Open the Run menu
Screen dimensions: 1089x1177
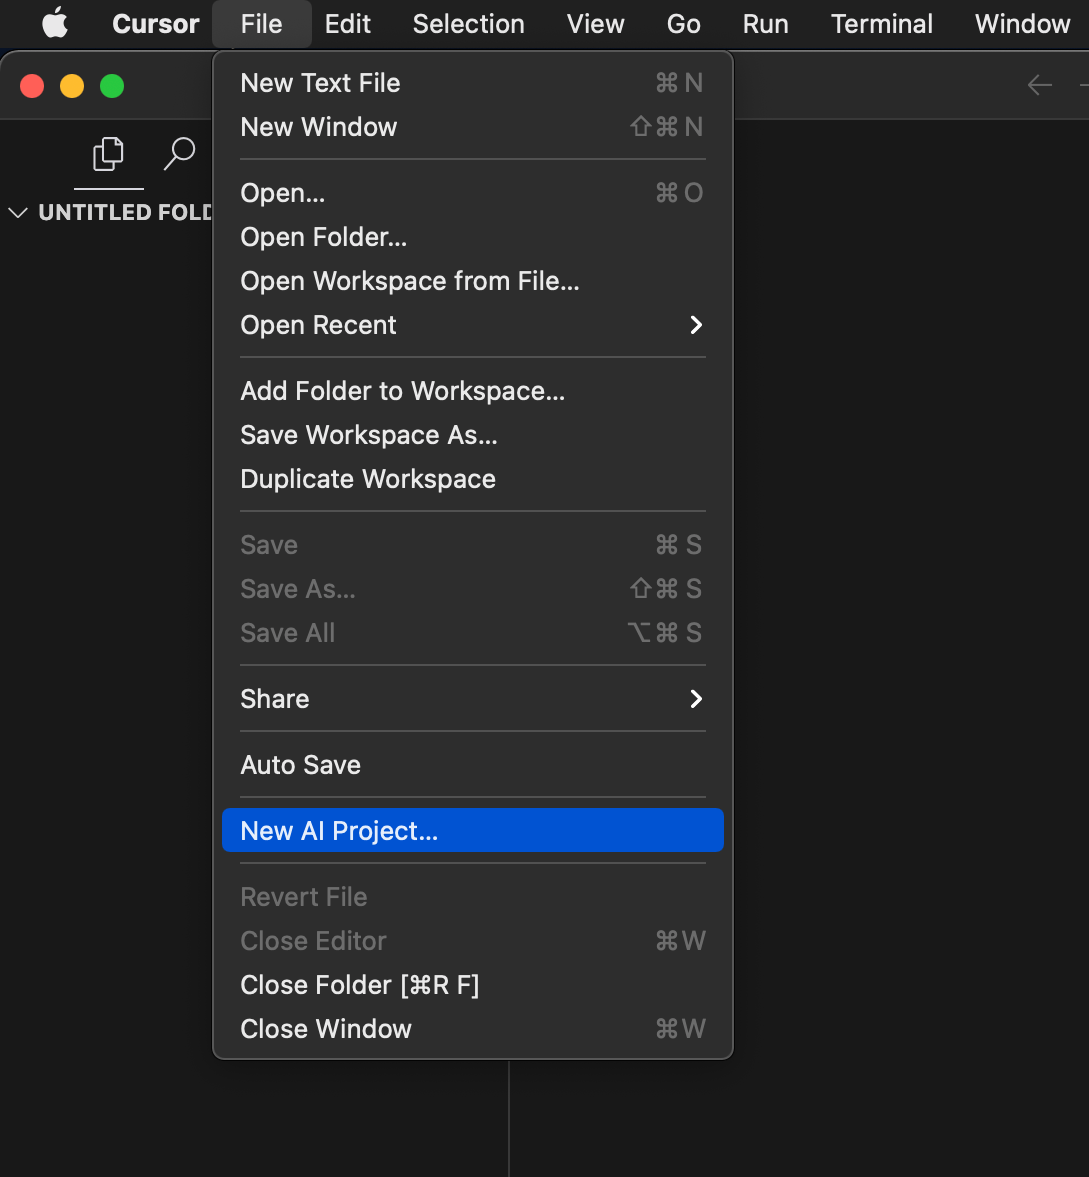click(x=766, y=24)
